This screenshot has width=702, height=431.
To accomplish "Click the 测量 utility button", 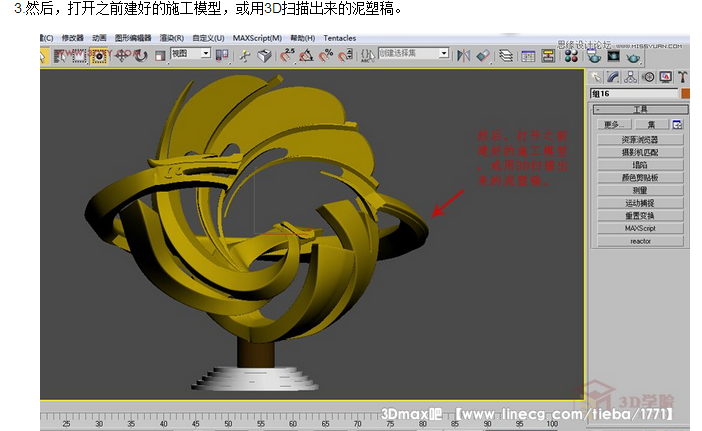I will tap(640, 190).
